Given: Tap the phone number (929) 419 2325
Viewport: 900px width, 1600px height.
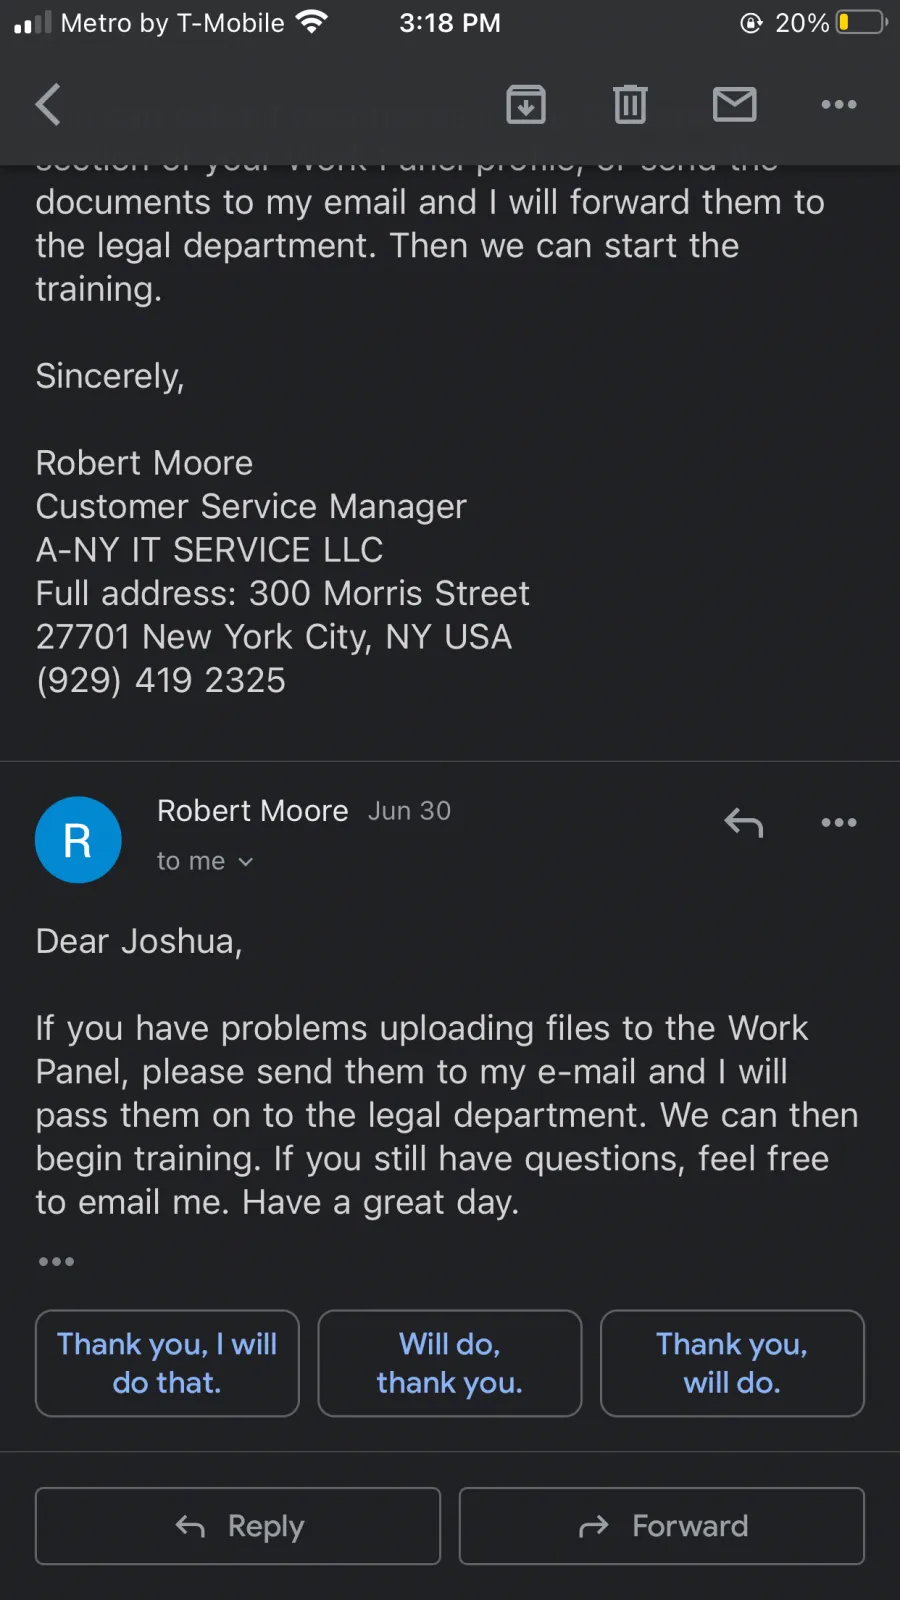Looking at the screenshot, I should 161,680.
